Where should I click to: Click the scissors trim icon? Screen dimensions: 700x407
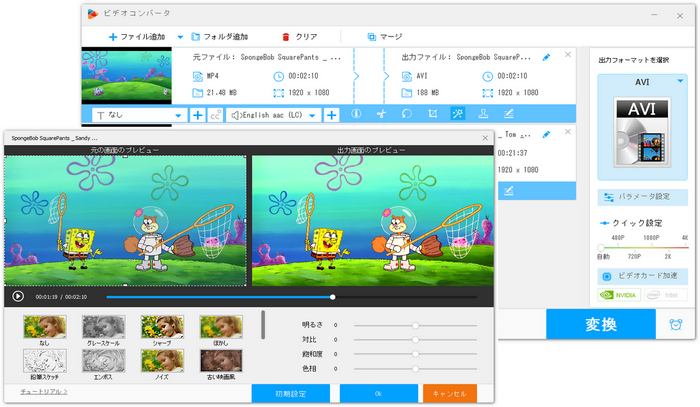click(381, 115)
